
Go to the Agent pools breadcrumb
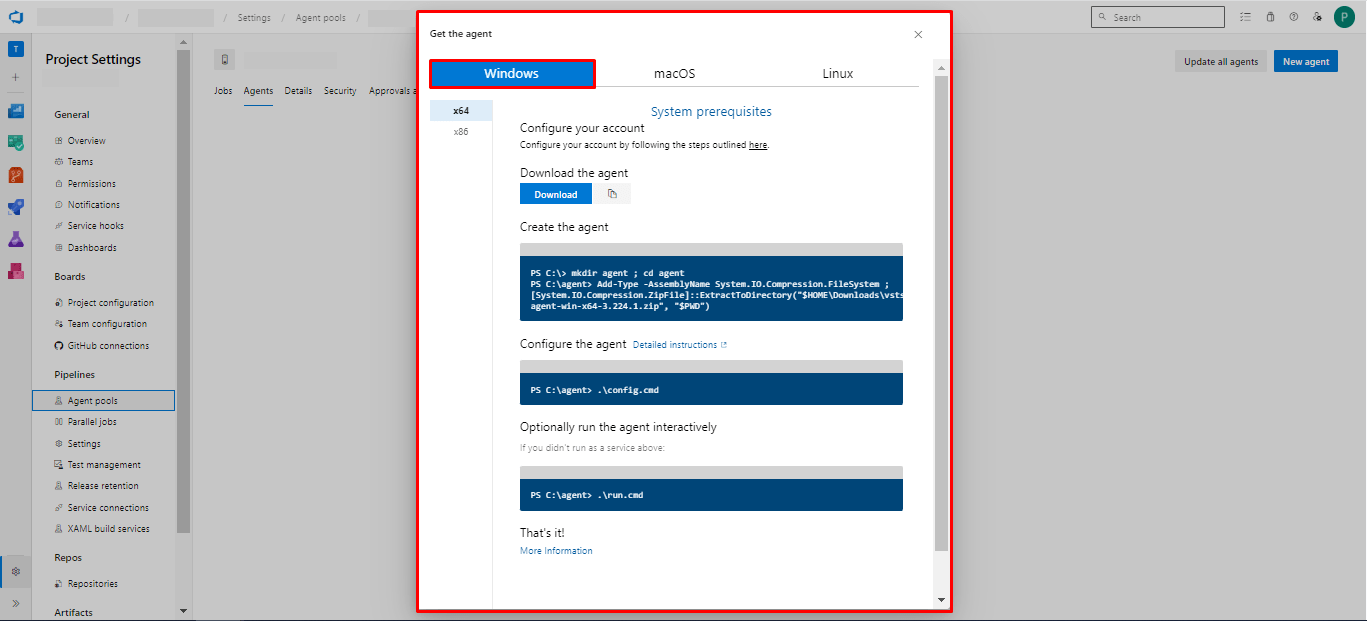(321, 18)
